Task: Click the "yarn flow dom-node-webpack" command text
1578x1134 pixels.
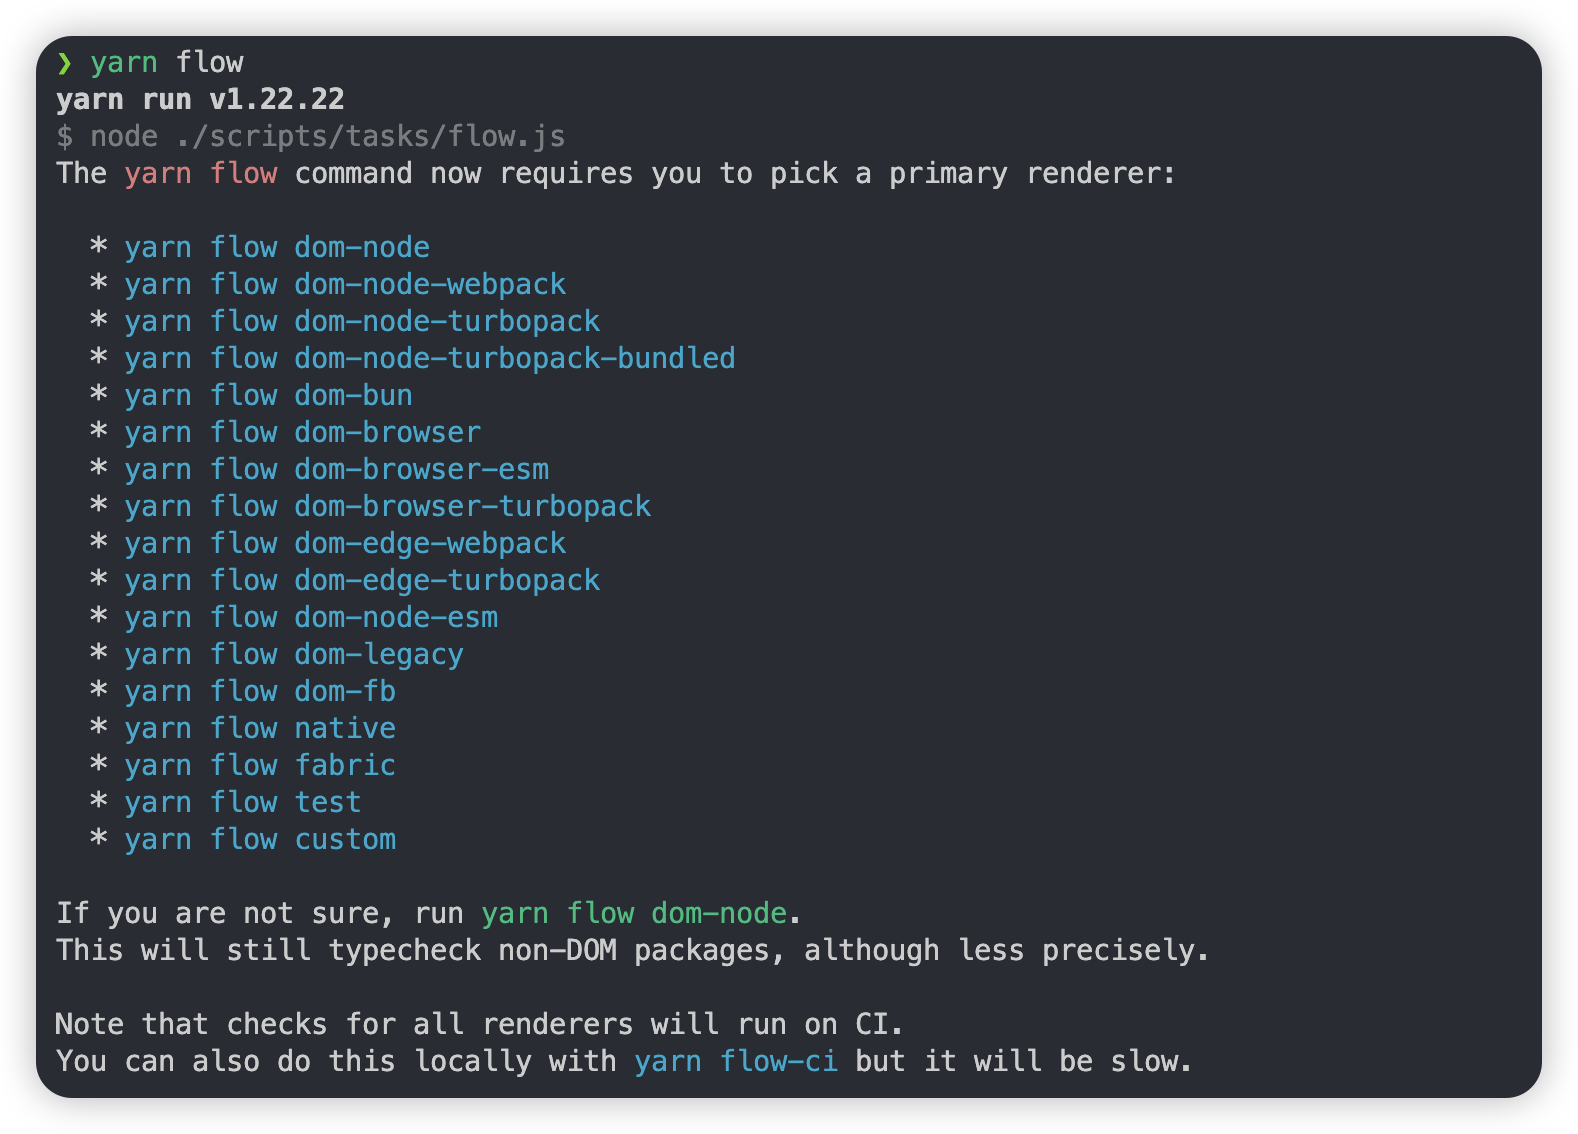Action: [x=345, y=284]
